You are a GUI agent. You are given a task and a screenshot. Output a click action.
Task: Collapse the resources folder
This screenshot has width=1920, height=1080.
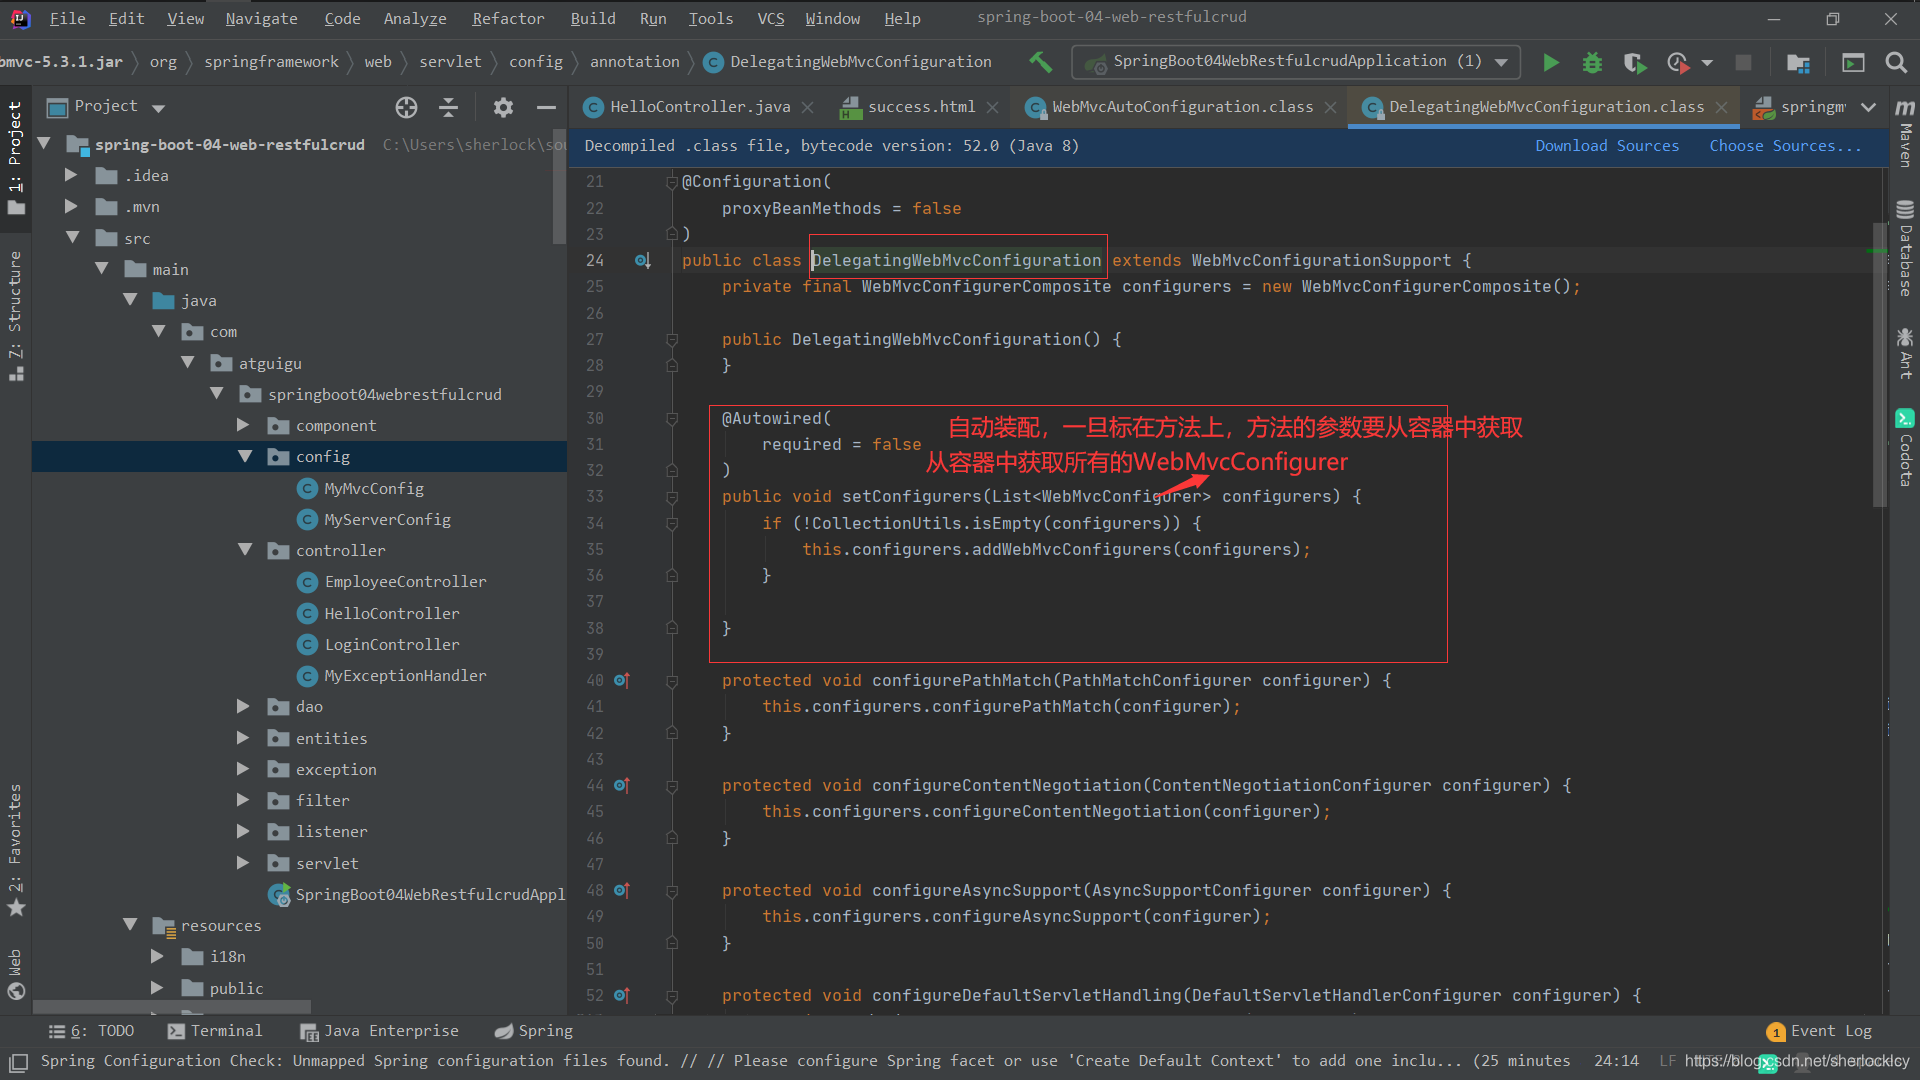click(130, 925)
